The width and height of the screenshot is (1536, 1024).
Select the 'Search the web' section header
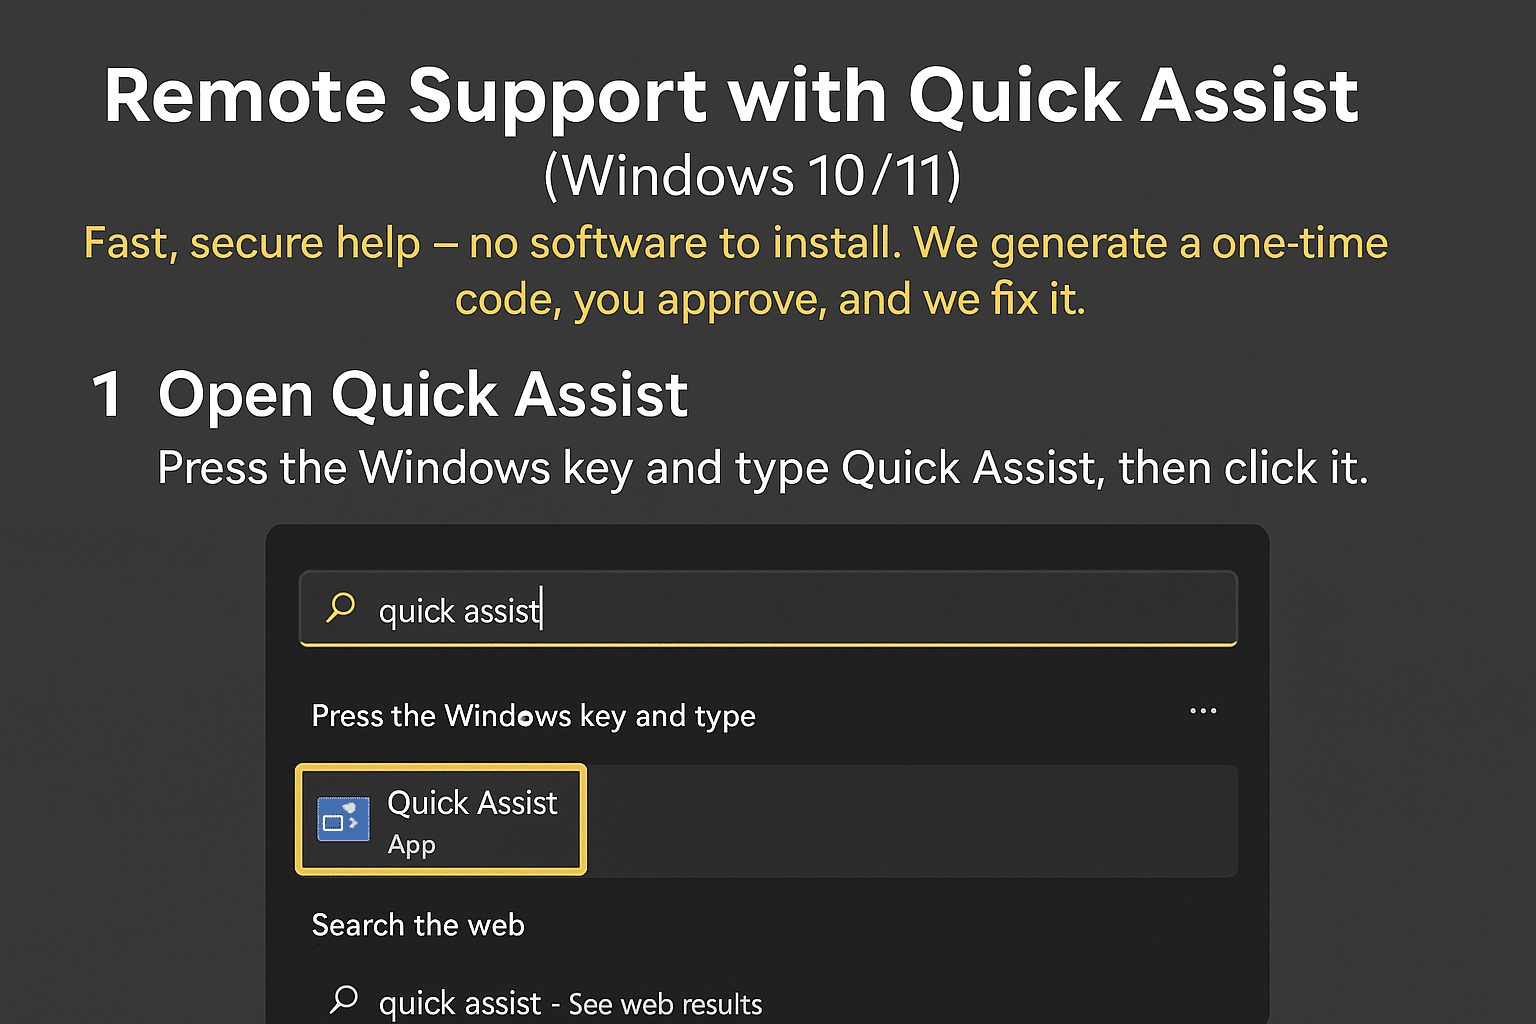(418, 925)
